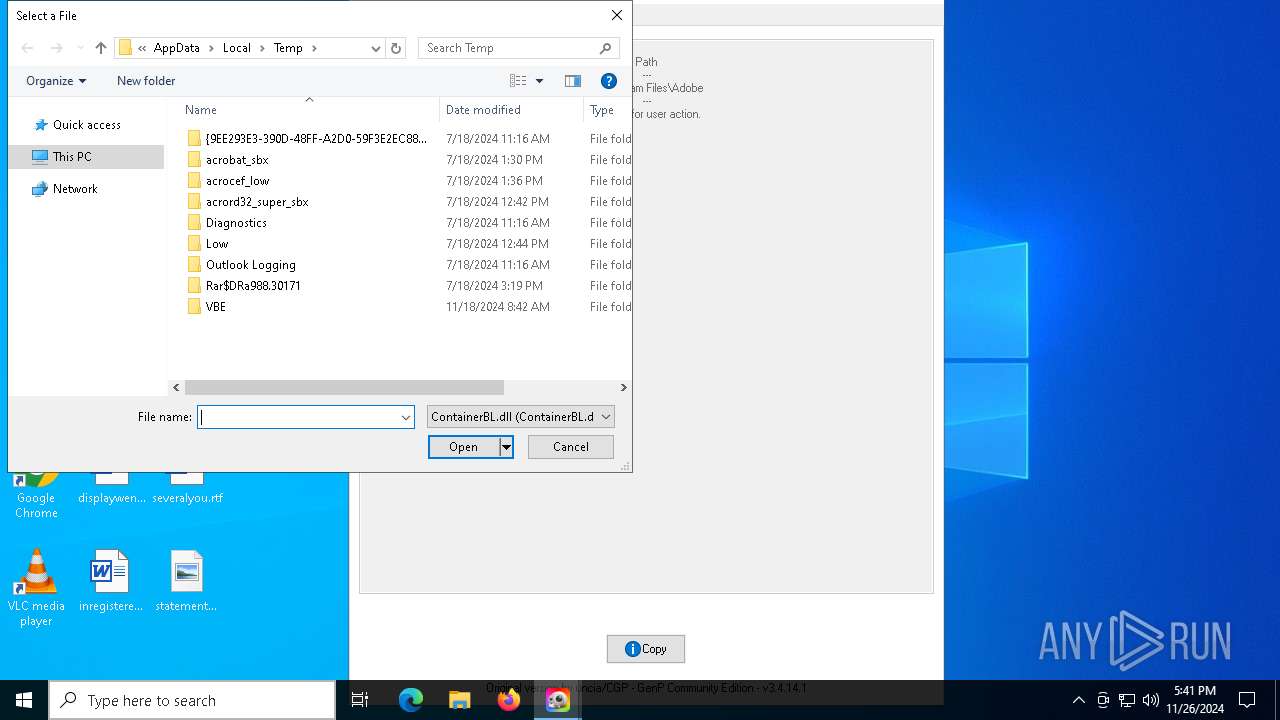
Task: Click the Local breadcrumb
Action: pos(237,48)
